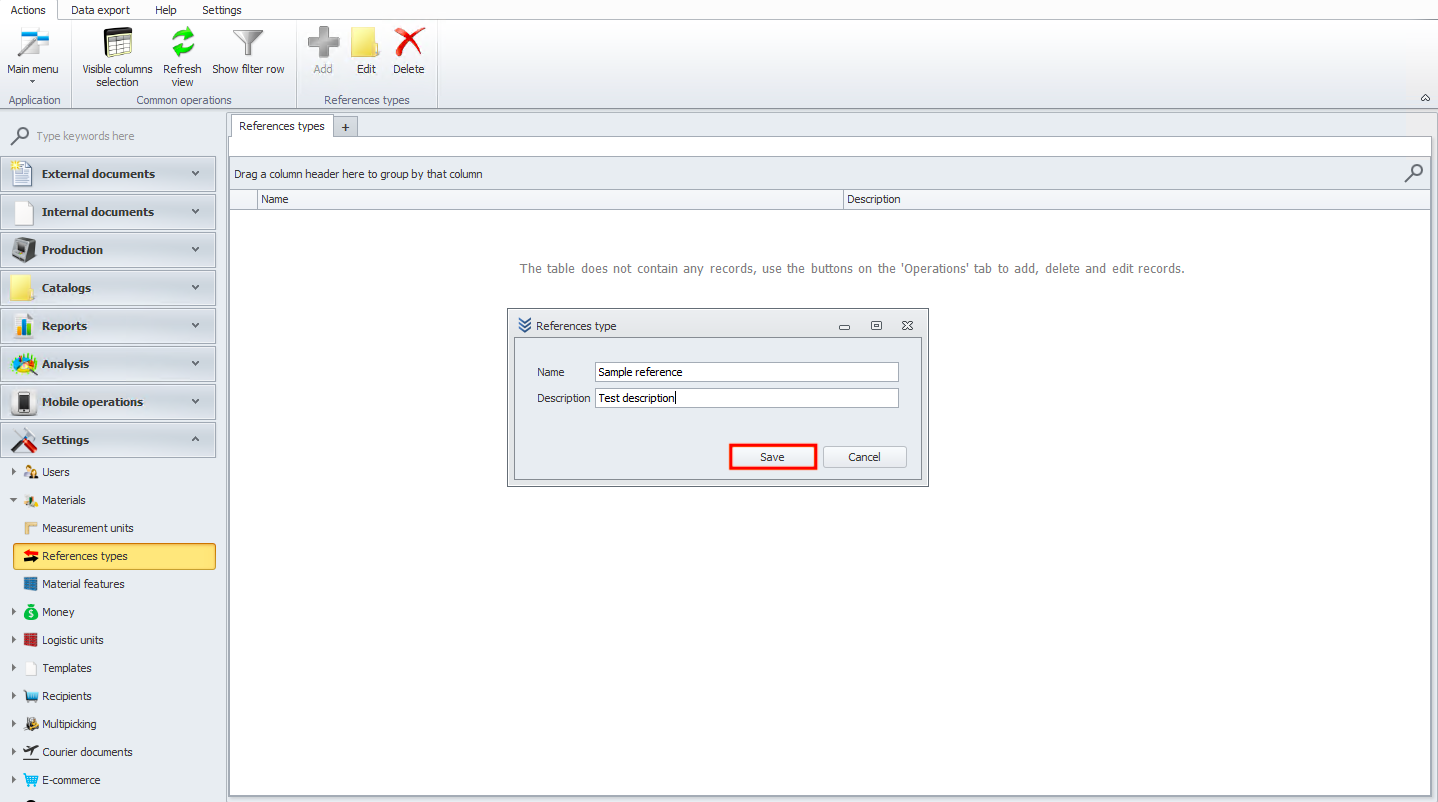1438x802 pixels.
Task: Click the Recipients cart icon
Action: 31,696
